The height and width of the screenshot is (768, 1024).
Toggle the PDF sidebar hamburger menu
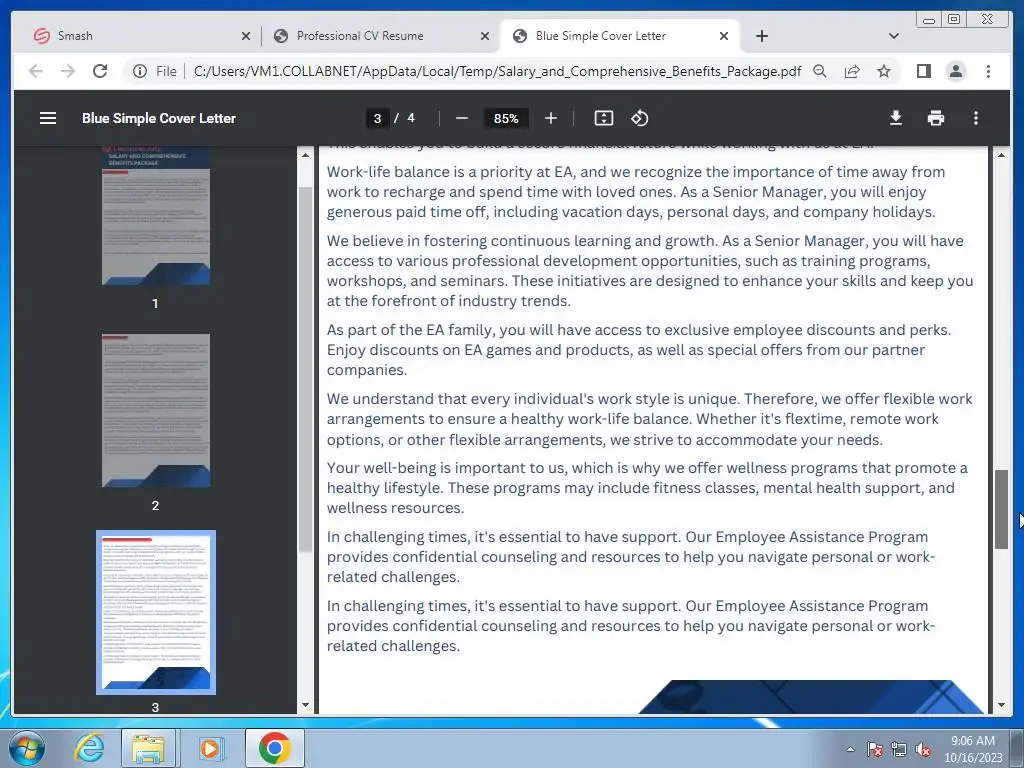coord(48,118)
